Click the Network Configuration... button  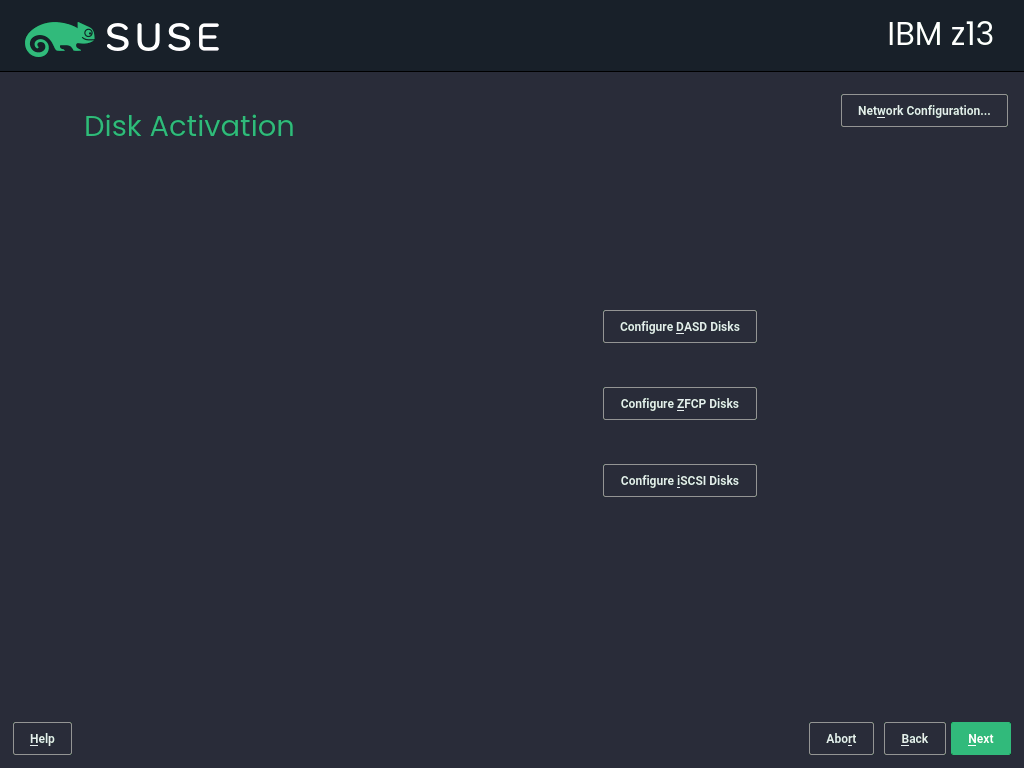click(x=924, y=110)
